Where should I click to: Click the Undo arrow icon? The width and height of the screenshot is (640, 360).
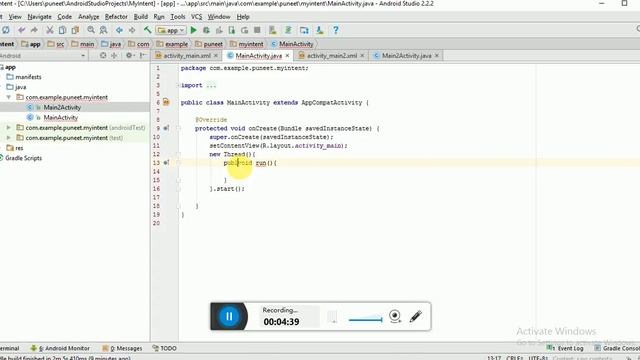pyautogui.click(x=22, y=30)
